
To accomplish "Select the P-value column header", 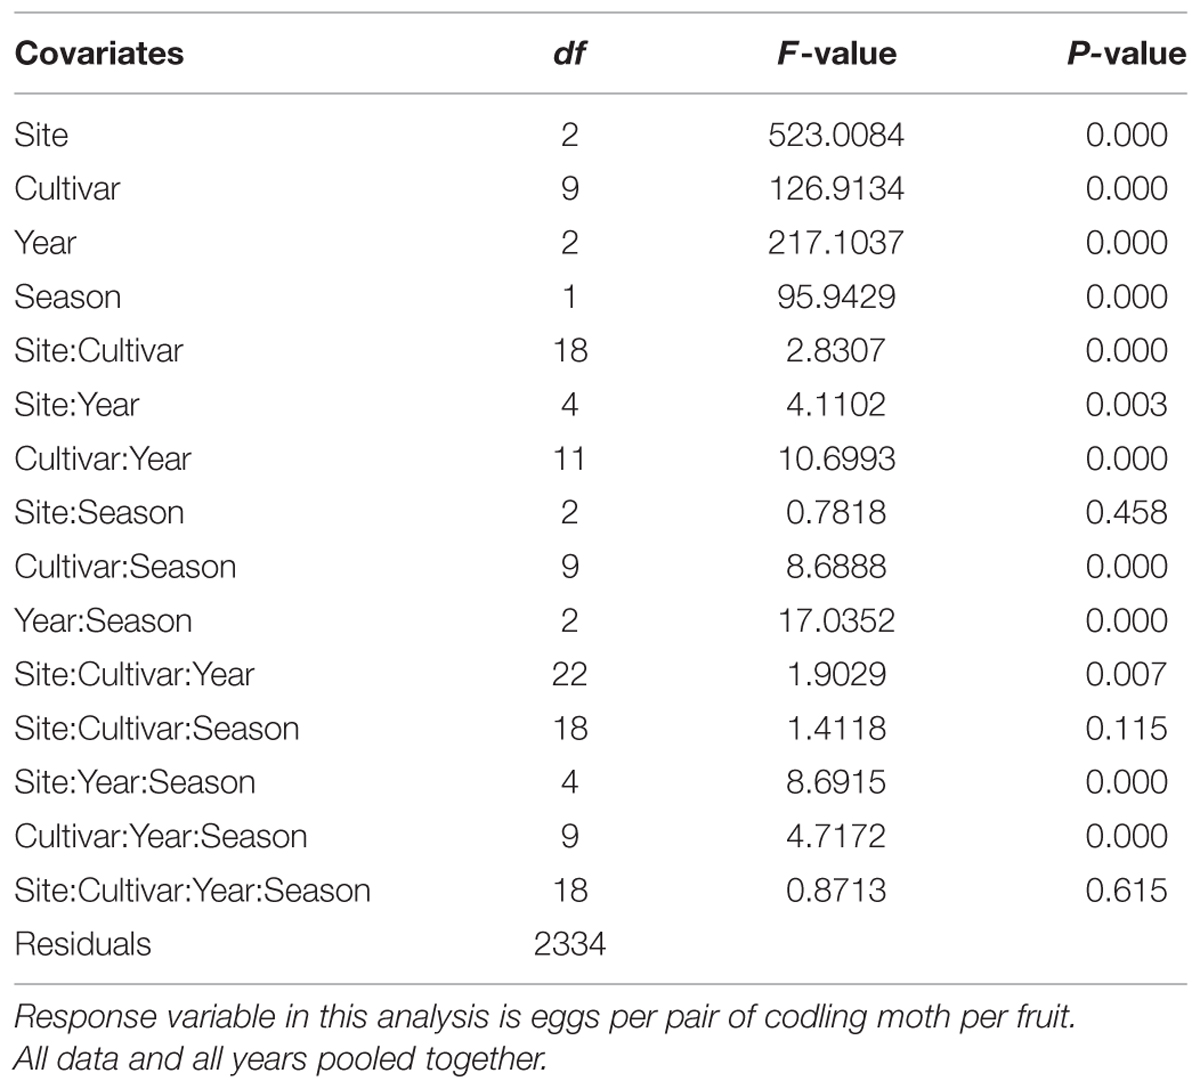I will pyautogui.click(x=1126, y=53).
